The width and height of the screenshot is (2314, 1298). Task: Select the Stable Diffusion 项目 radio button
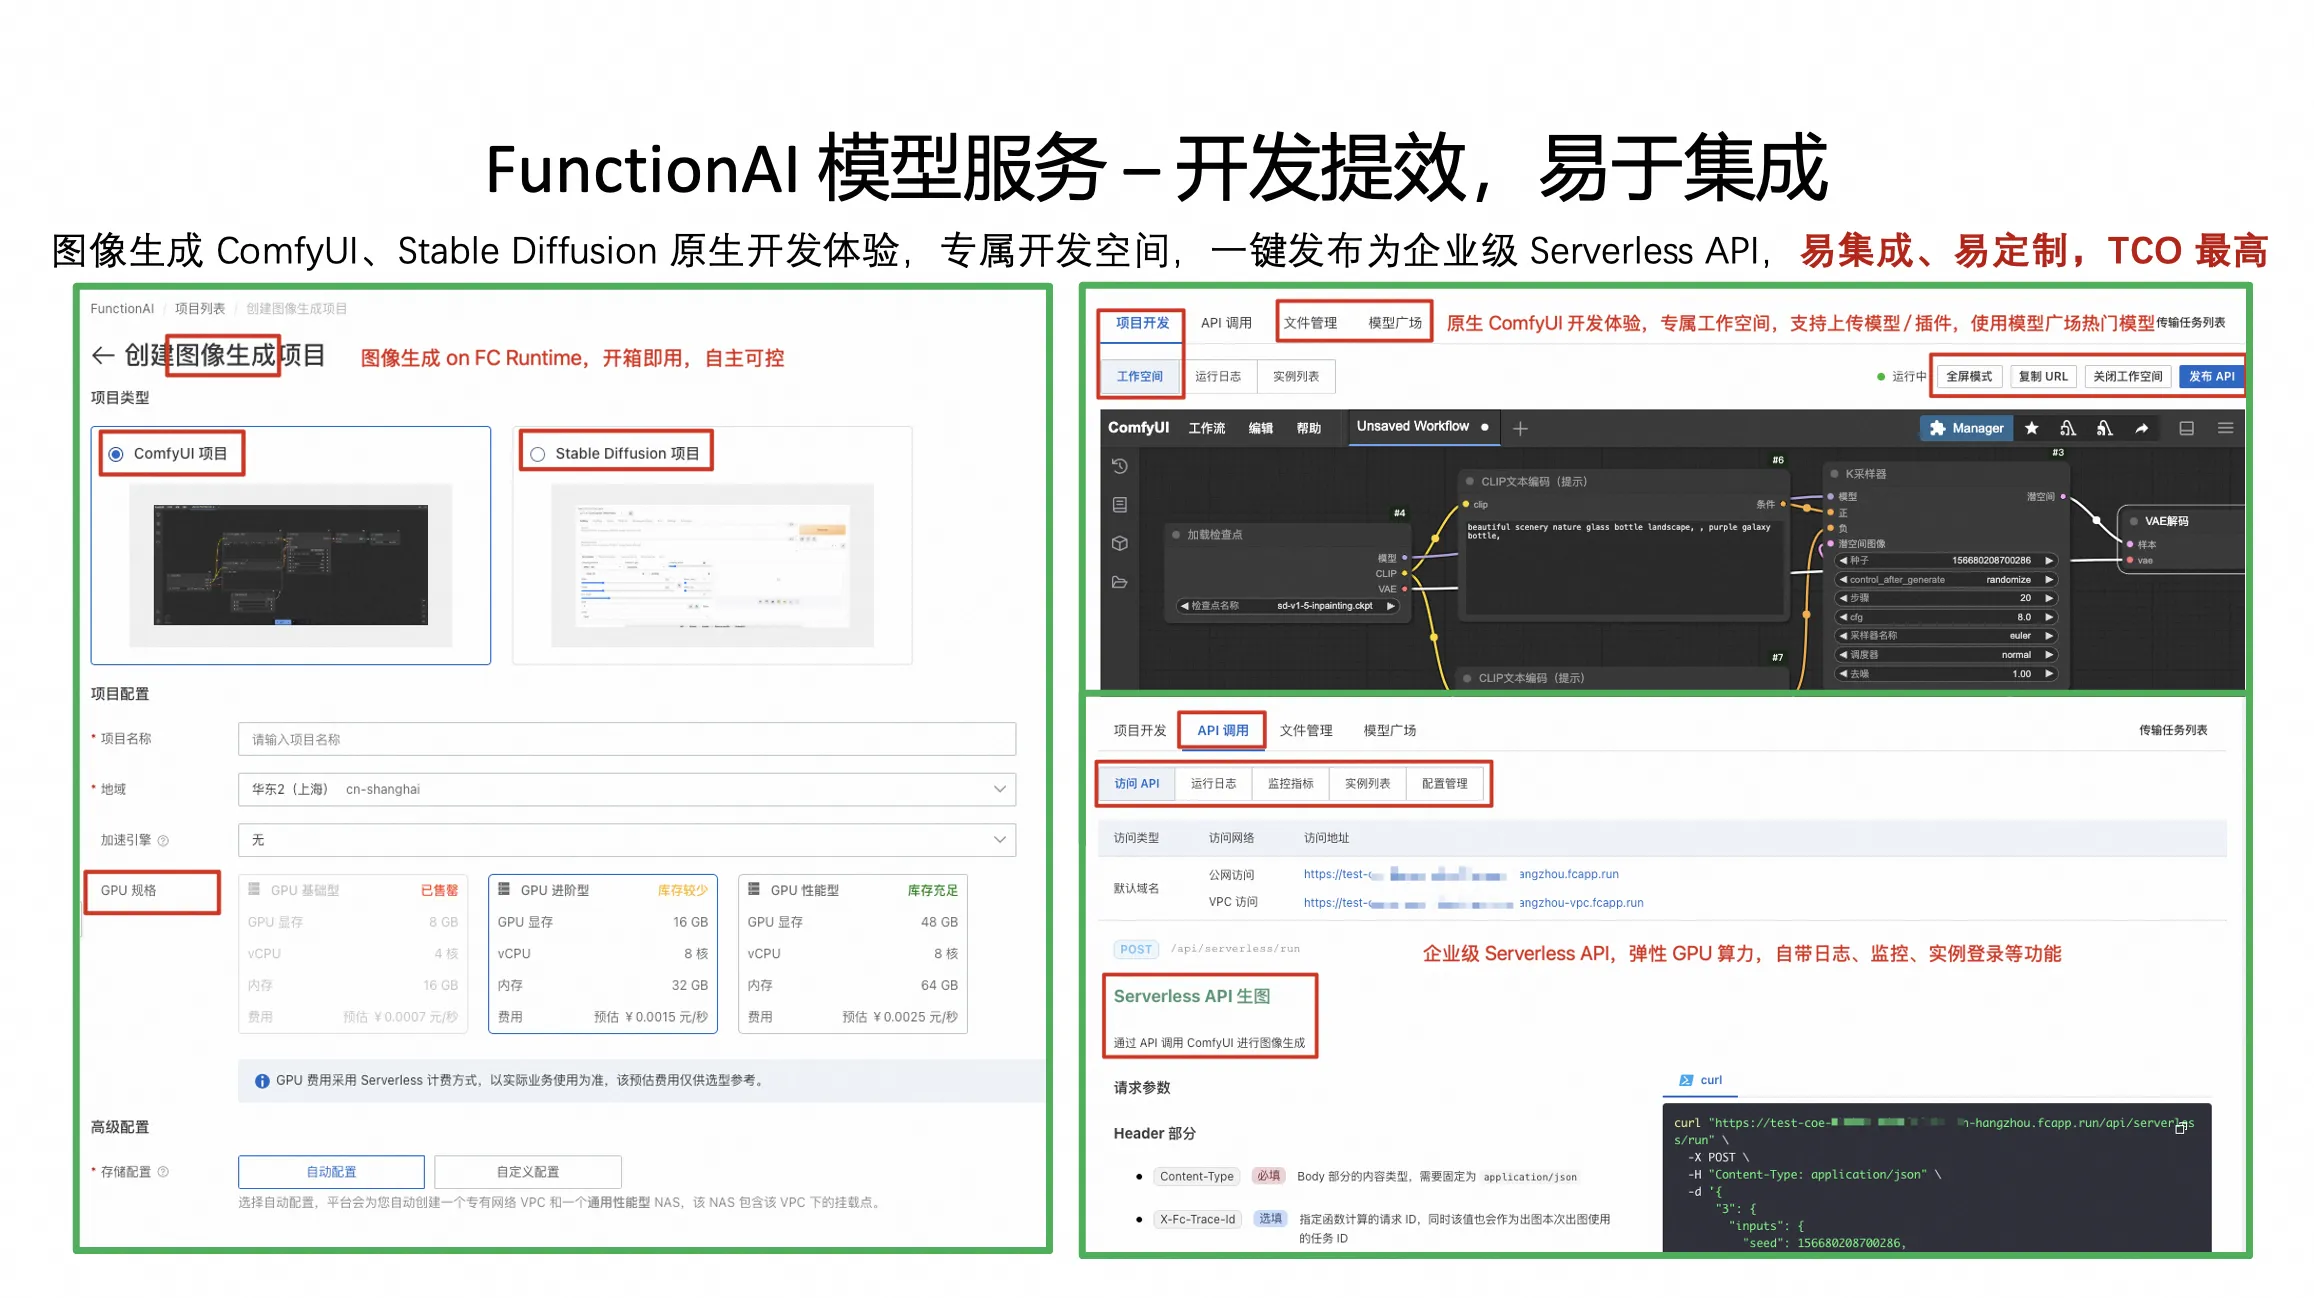[x=538, y=454]
